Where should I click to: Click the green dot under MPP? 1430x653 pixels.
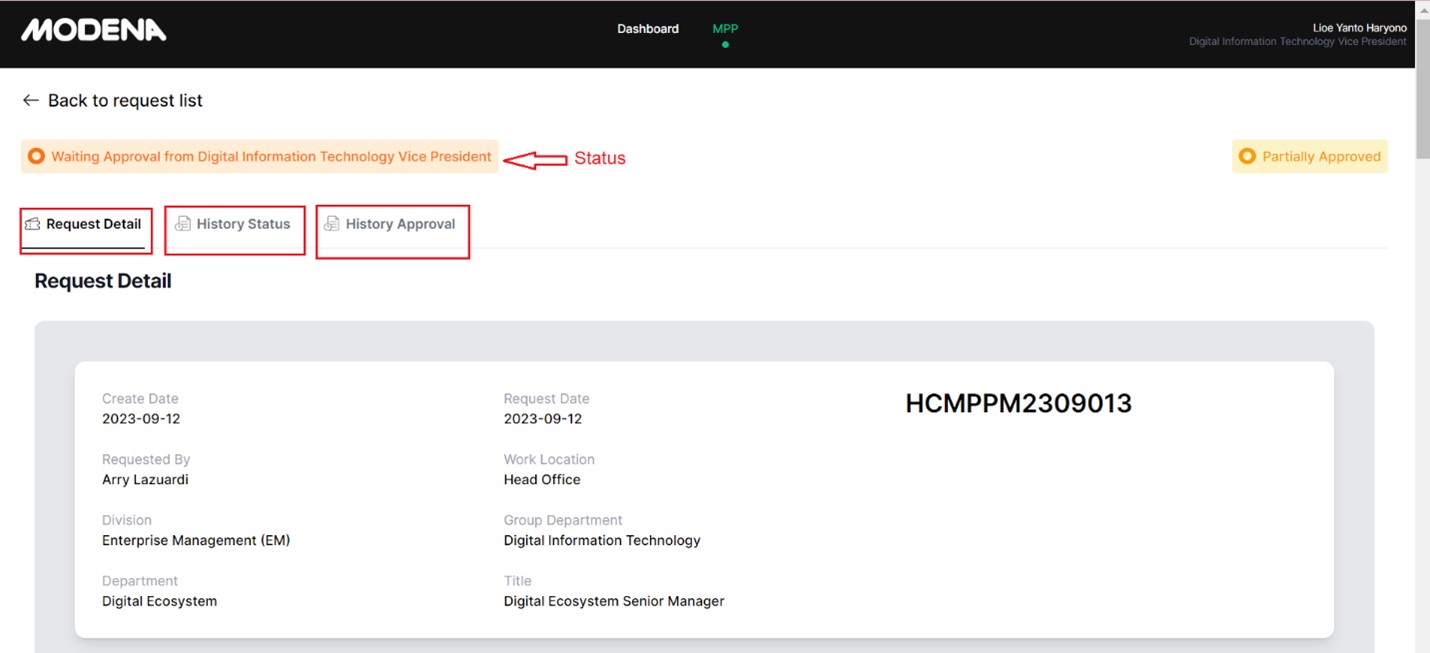pos(725,45)
